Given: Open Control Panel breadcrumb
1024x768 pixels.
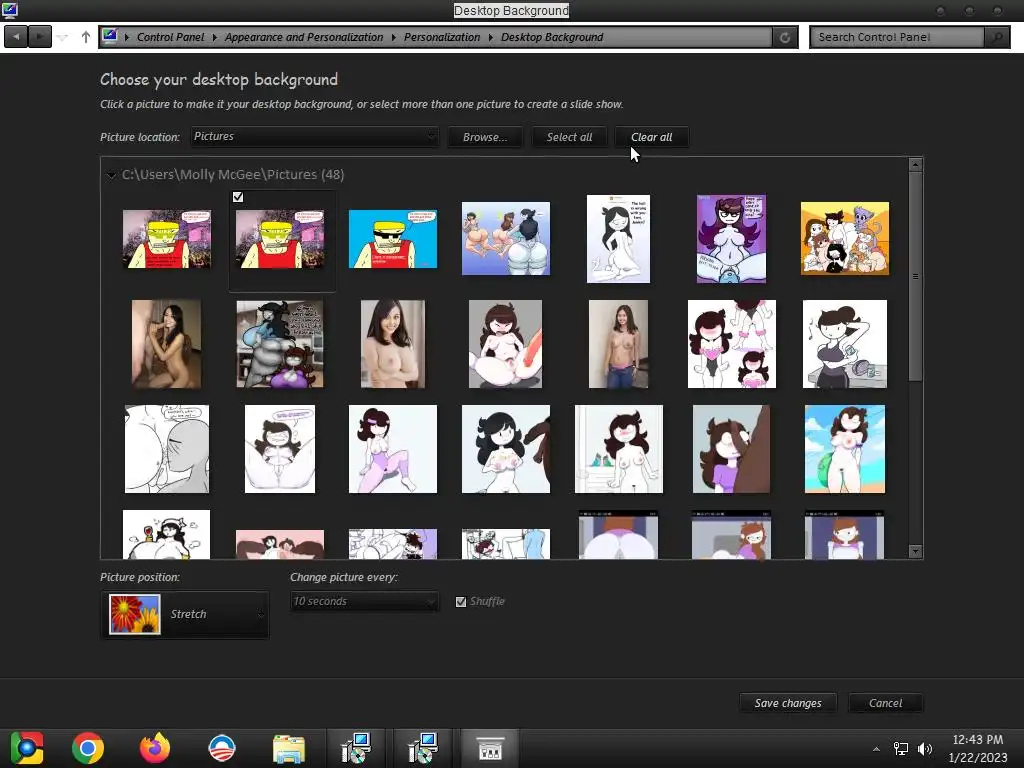Looking at the screenshot, I should (170, 37).
